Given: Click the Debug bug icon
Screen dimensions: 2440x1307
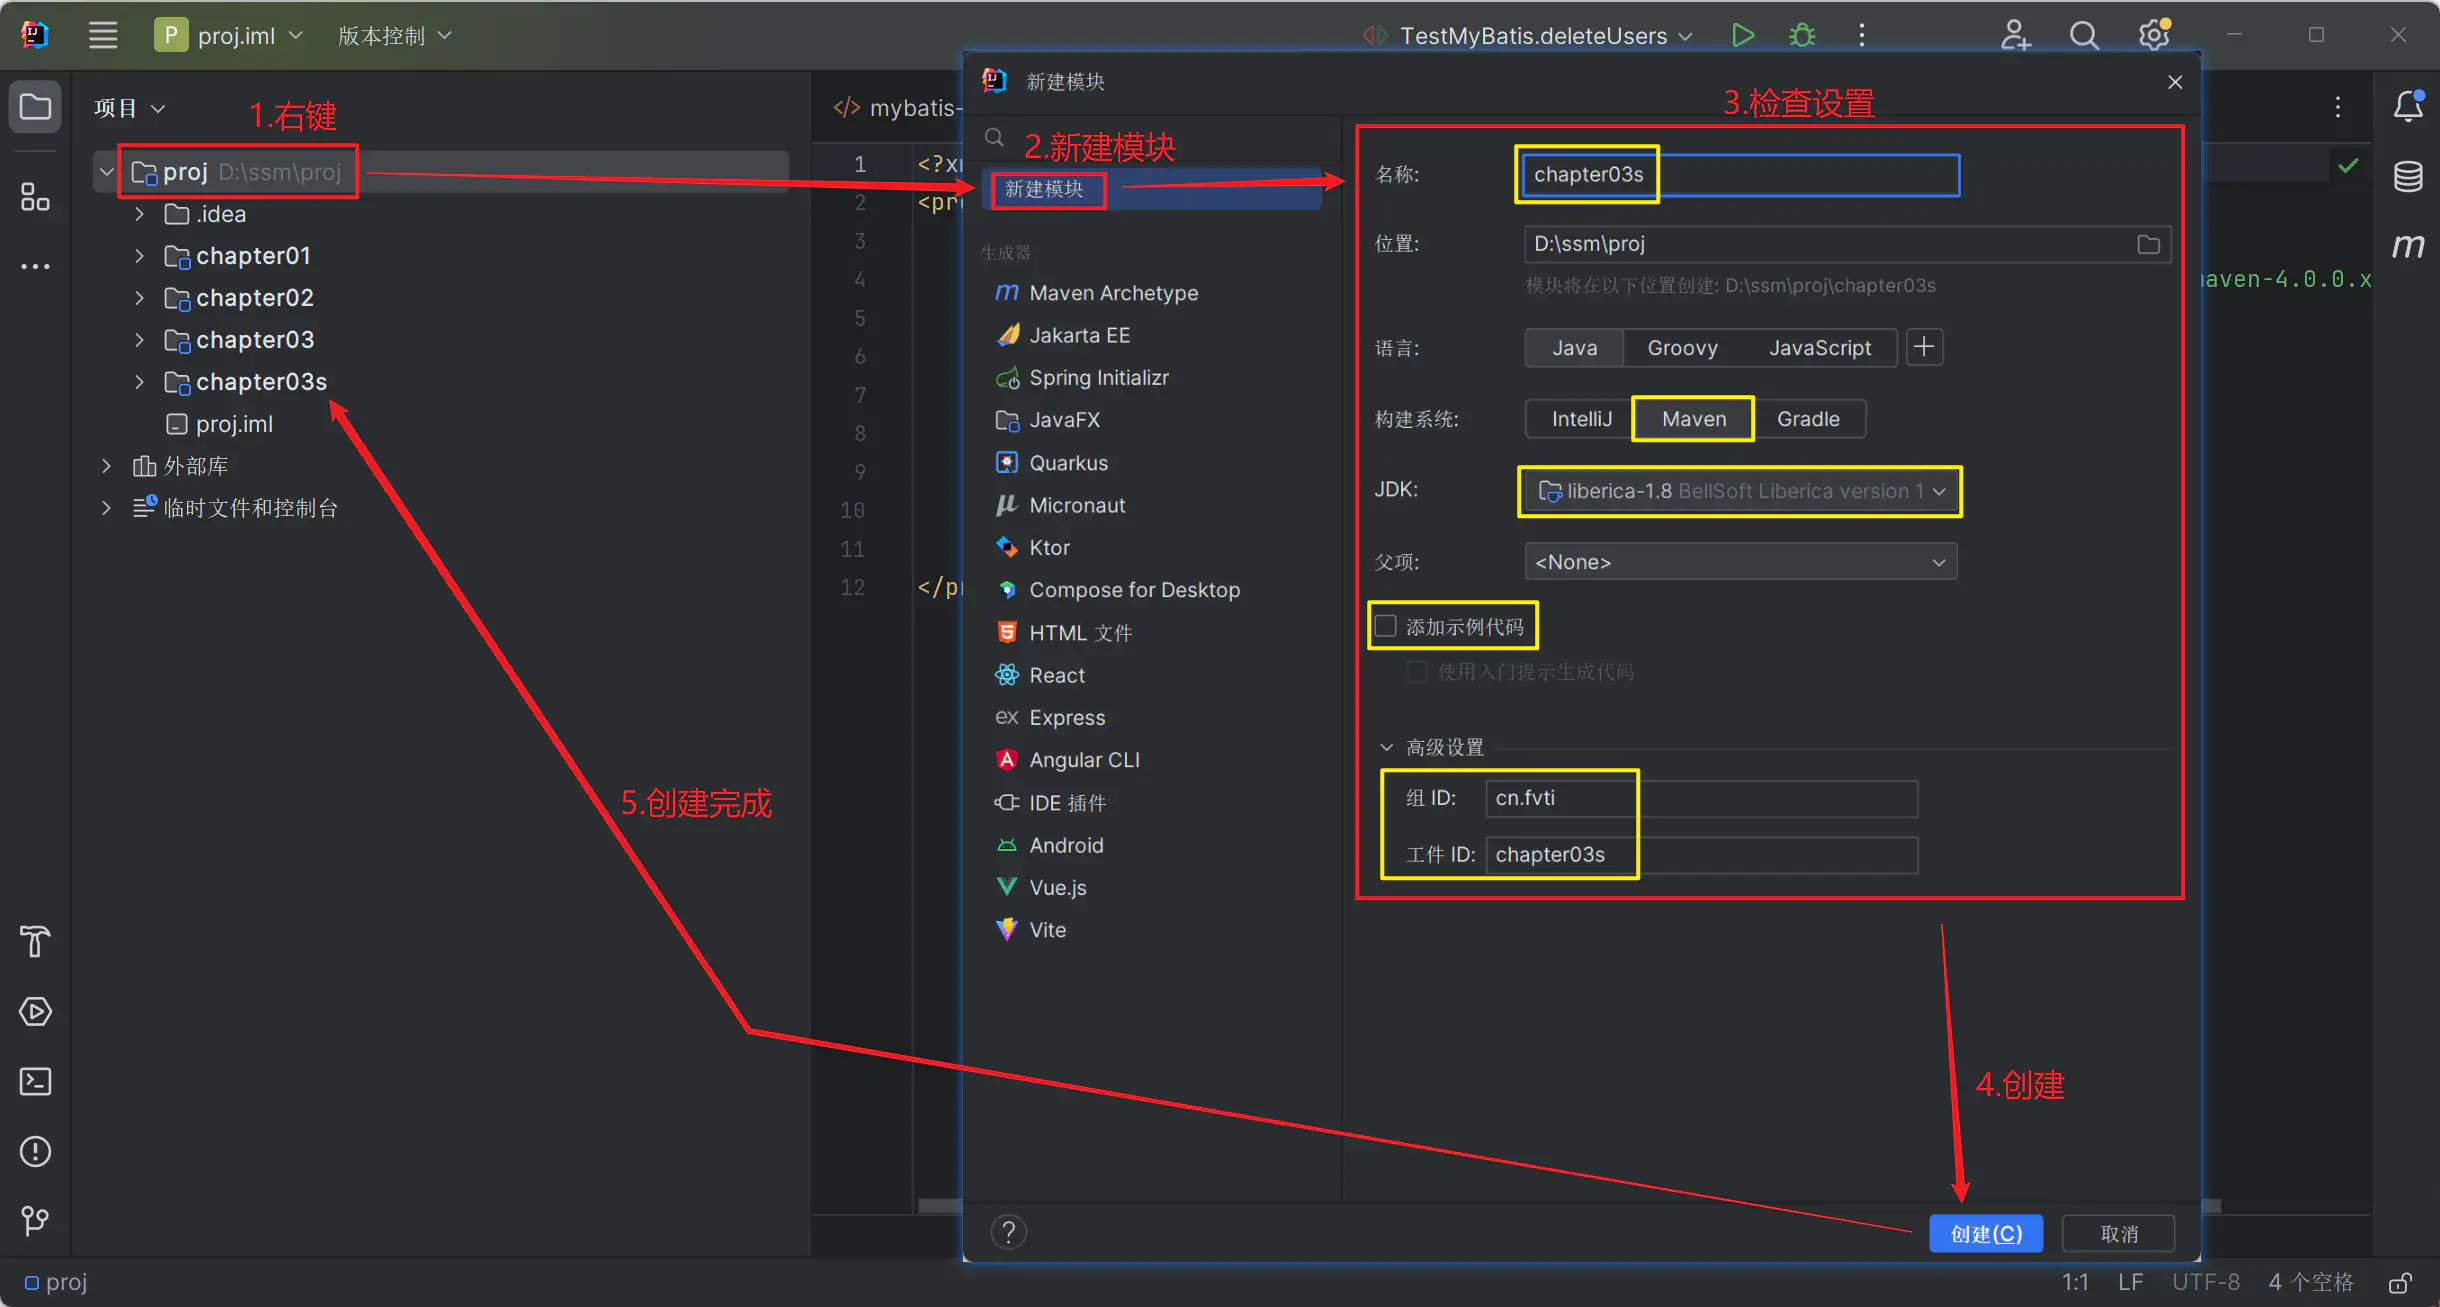Looking at the screenshot, I should click(x=1802, y=35).
